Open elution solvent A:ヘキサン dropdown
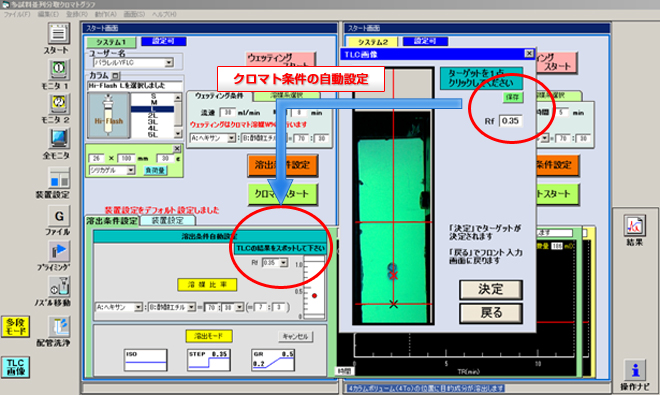 pos(138,307)
